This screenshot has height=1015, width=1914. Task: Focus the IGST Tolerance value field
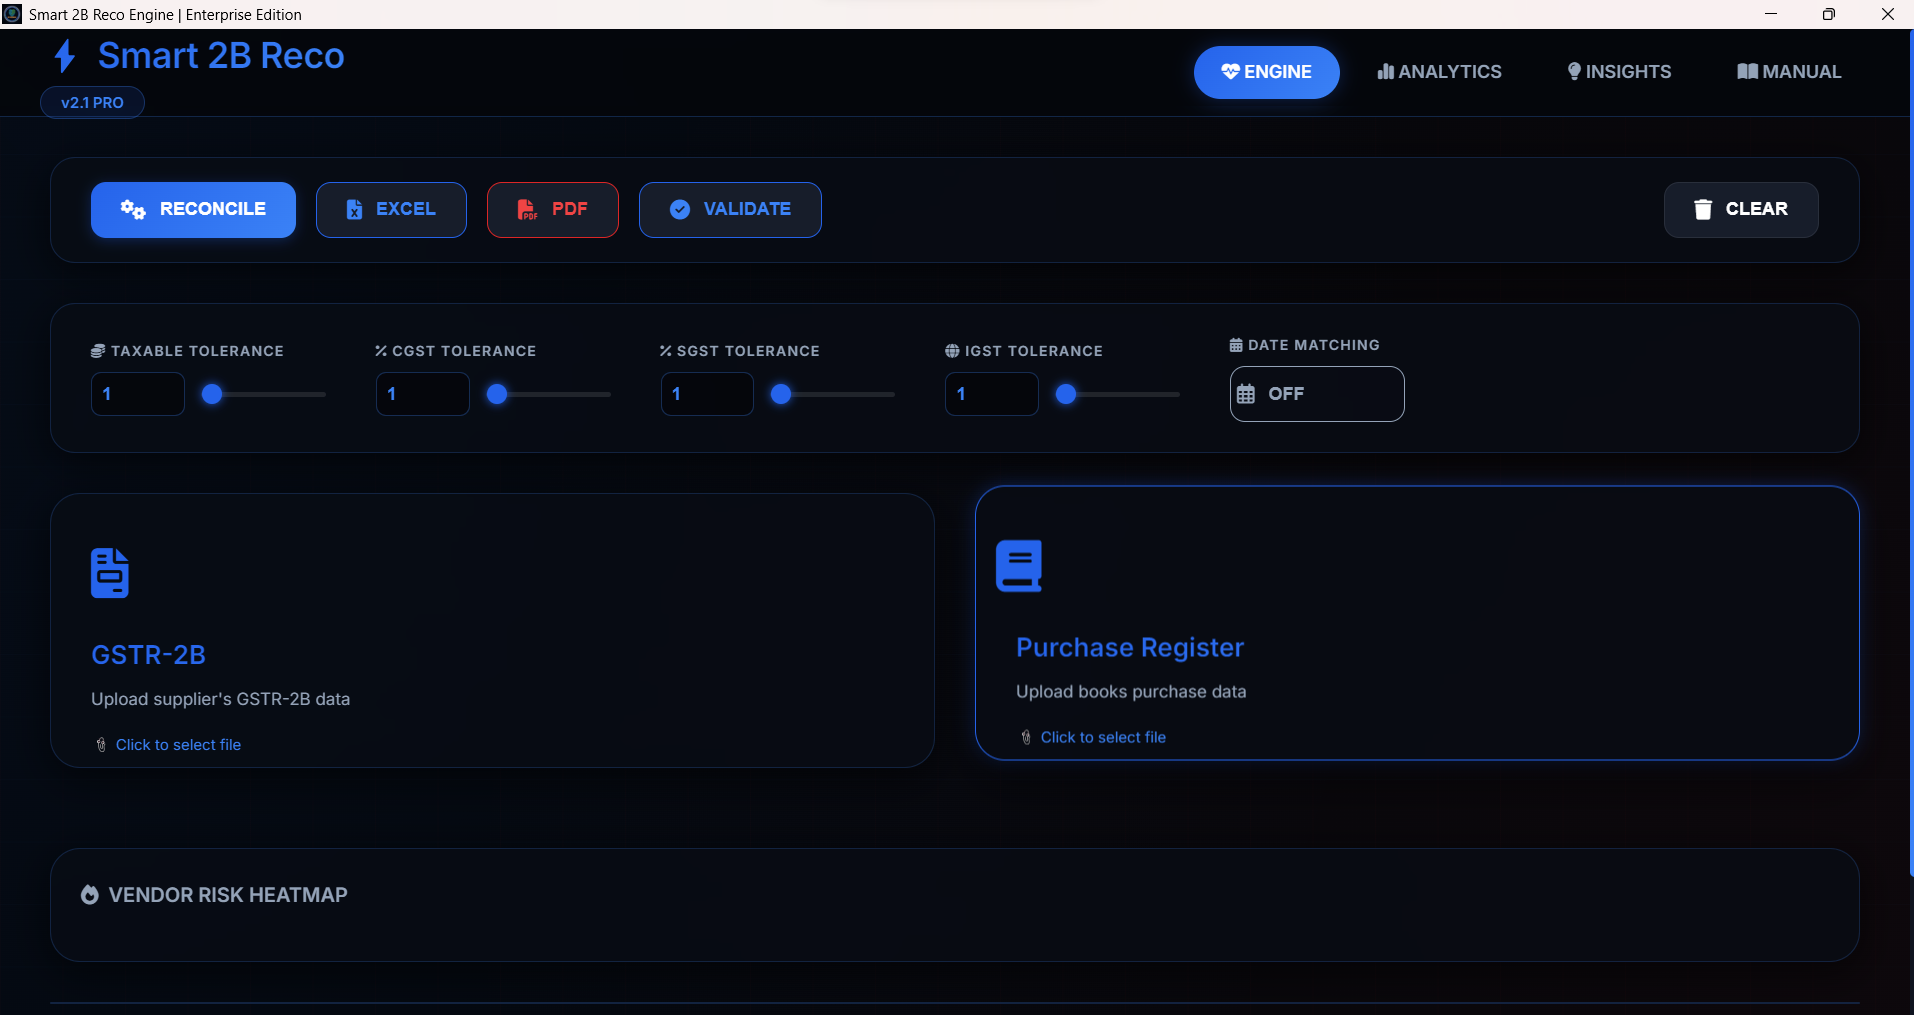coord(992,394)
